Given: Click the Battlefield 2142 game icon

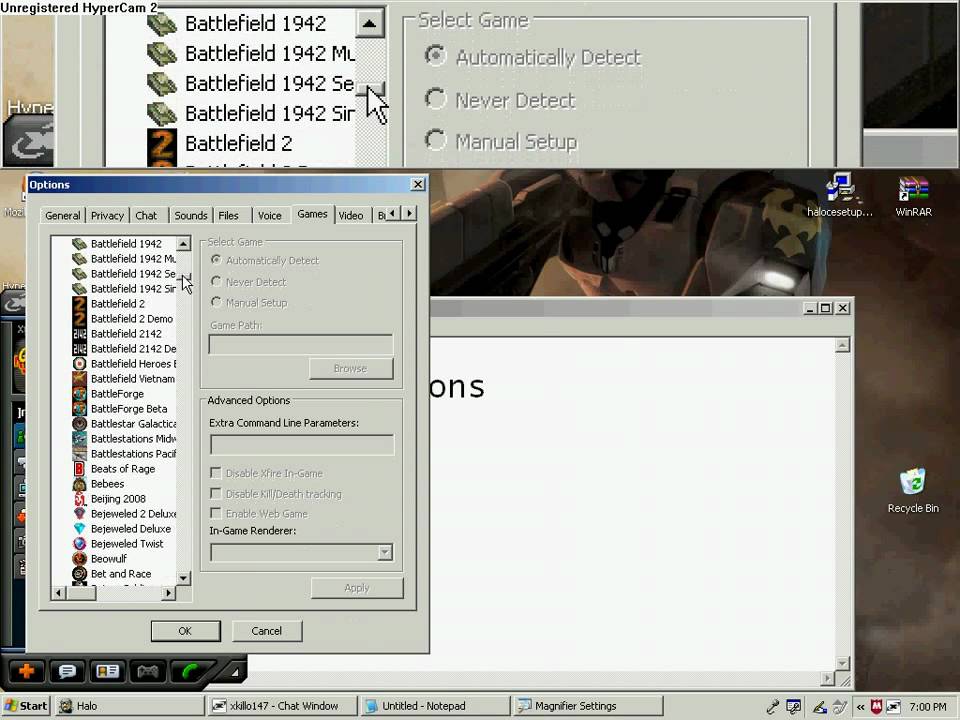Looking at the screenshot, I should pos(80,334).
